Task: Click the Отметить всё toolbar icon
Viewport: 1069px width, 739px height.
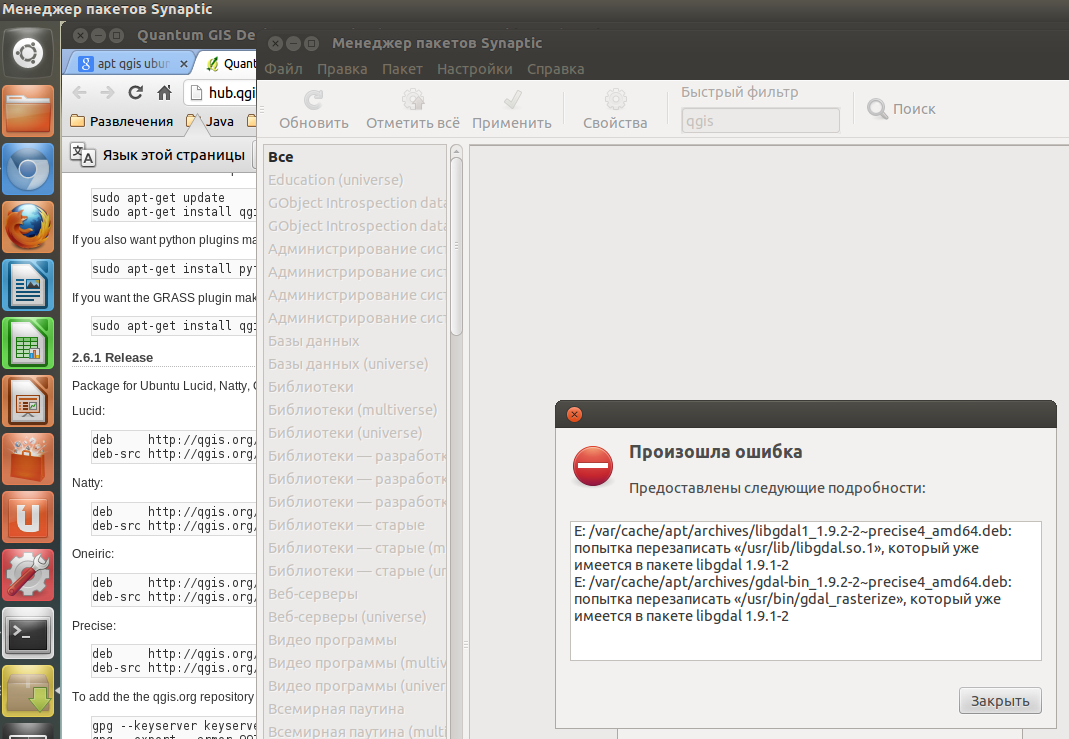Action: click(413, 100)
